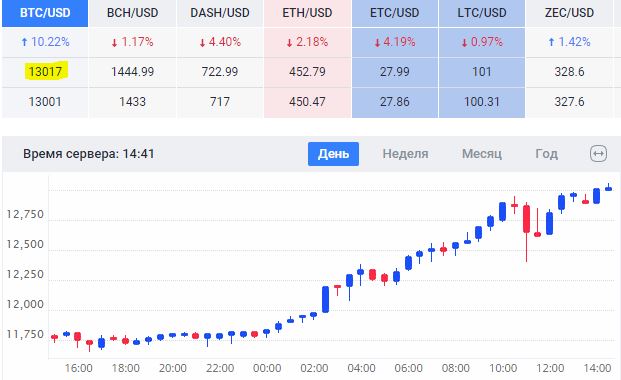Switch chart to Месяц (month) period
This screenshot has height=380, width=621.
click(x=482, y=154)
